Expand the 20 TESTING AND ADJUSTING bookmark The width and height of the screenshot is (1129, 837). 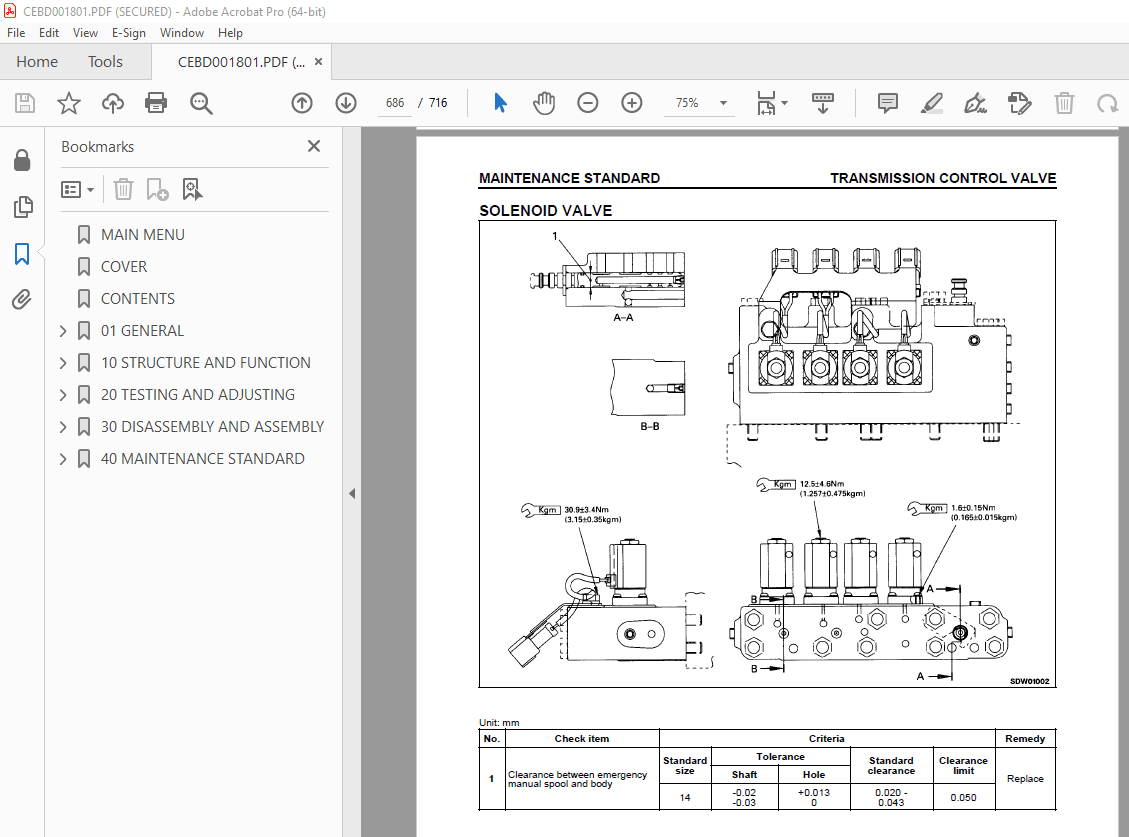pos(63,395)
